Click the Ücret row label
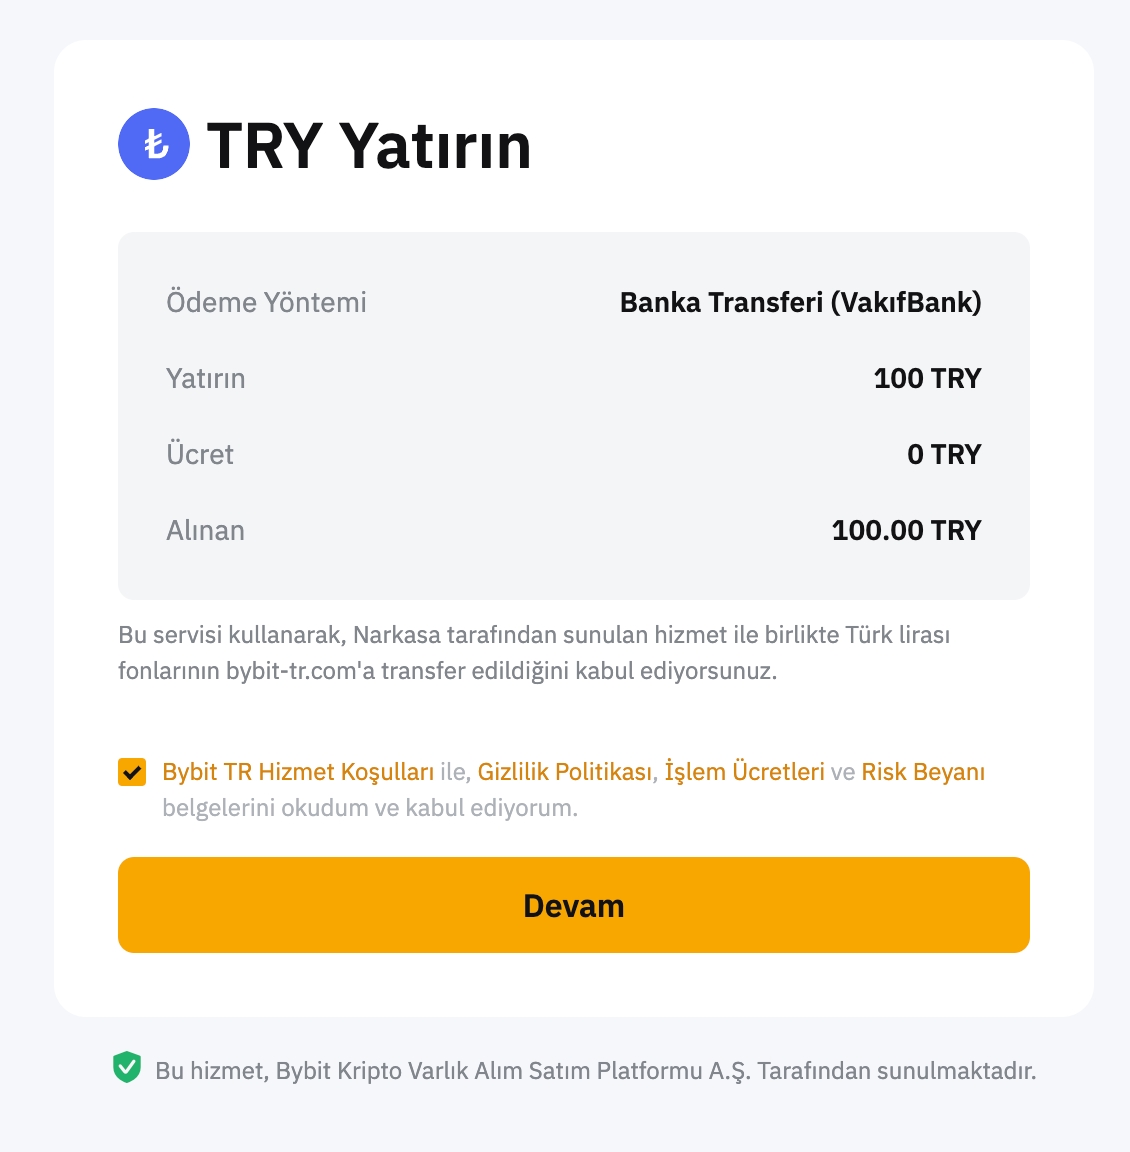This screenshot has height=1152, width=1130. (x=200, y=454)
